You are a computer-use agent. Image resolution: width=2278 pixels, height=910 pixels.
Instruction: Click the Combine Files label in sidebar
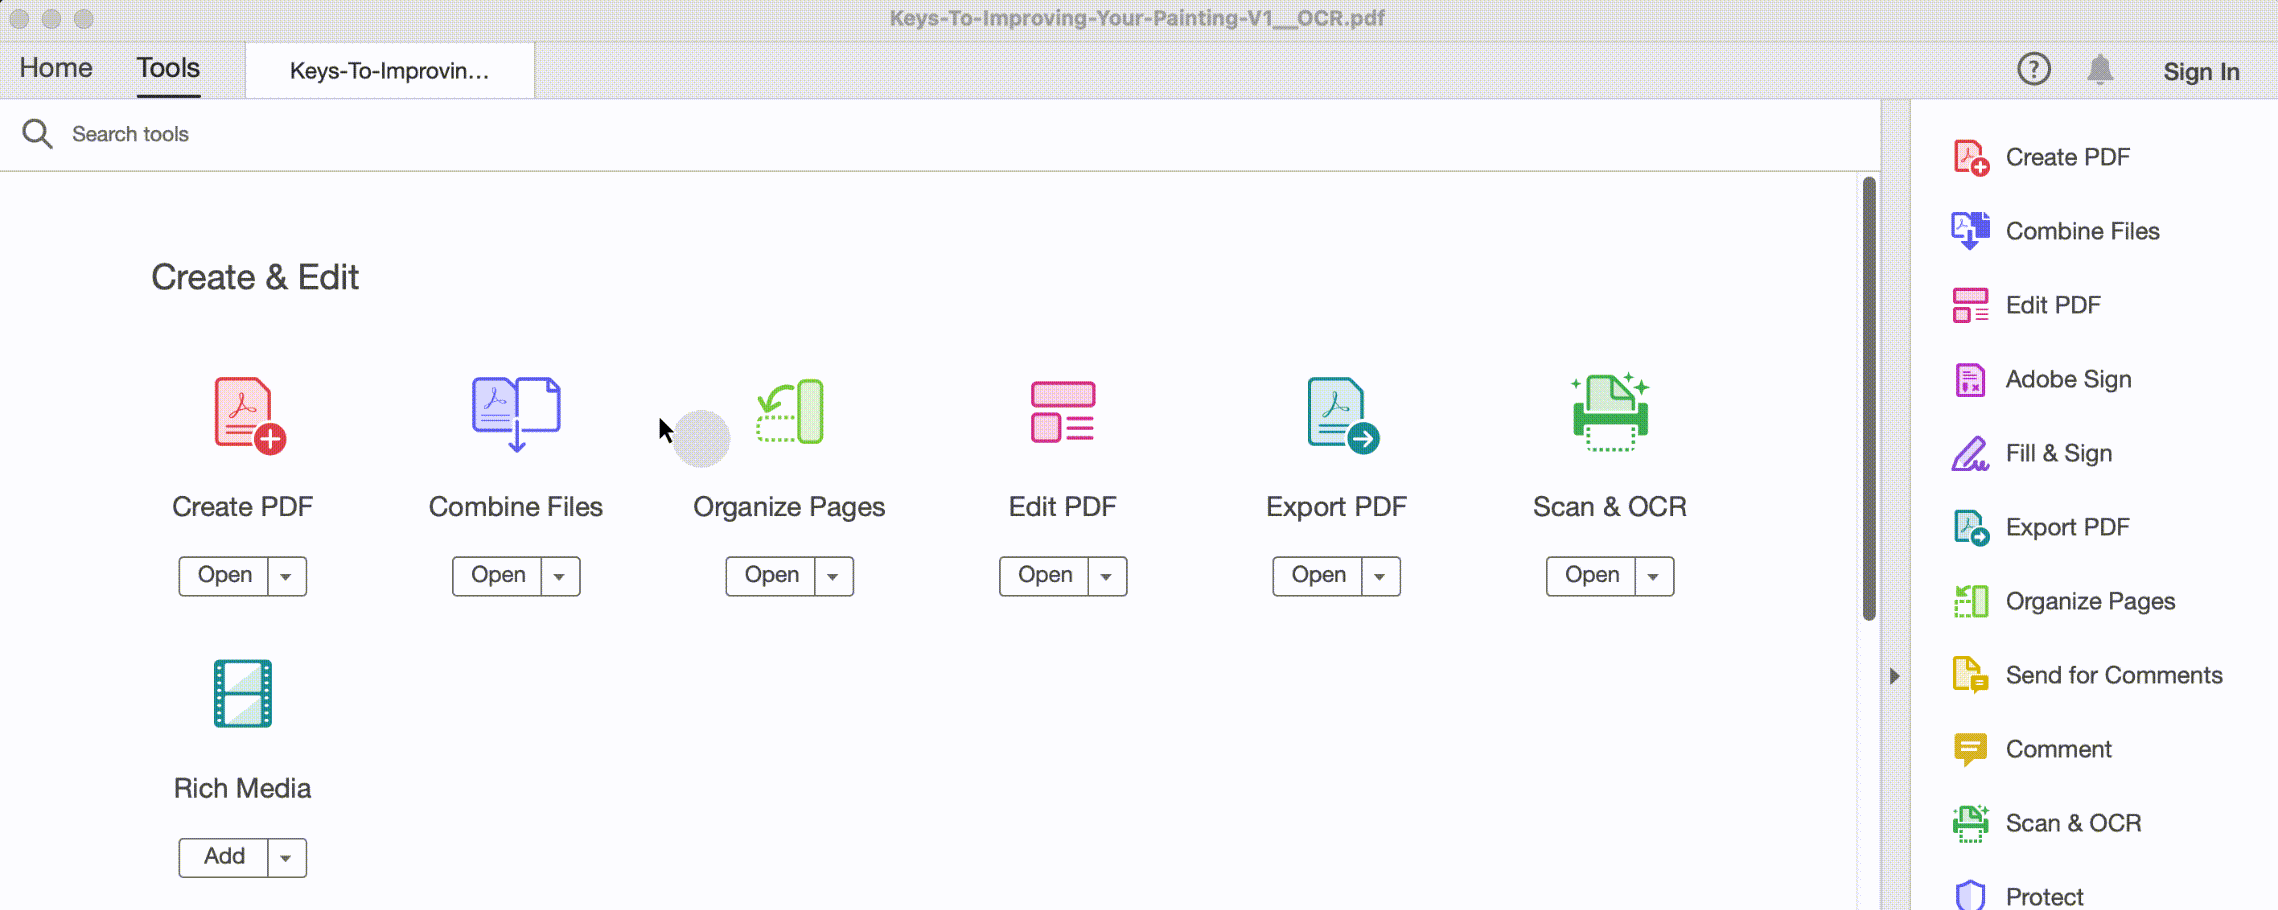click(x=2083, y=231)
